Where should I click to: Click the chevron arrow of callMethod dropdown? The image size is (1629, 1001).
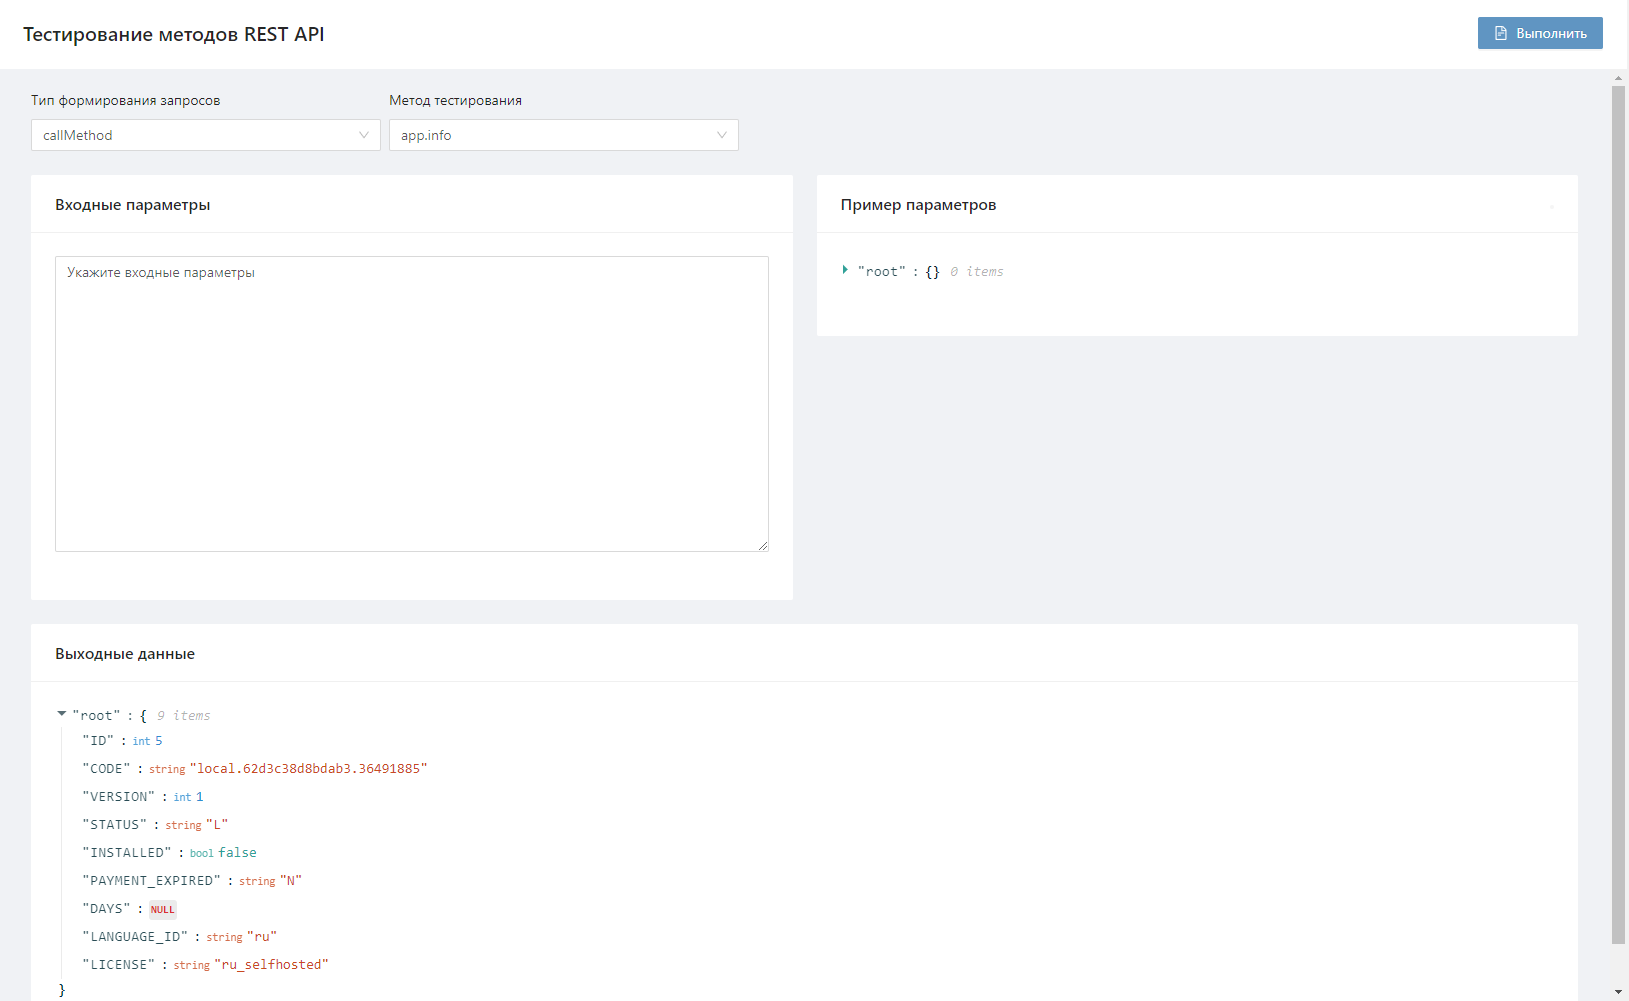[x=364, y=135]
